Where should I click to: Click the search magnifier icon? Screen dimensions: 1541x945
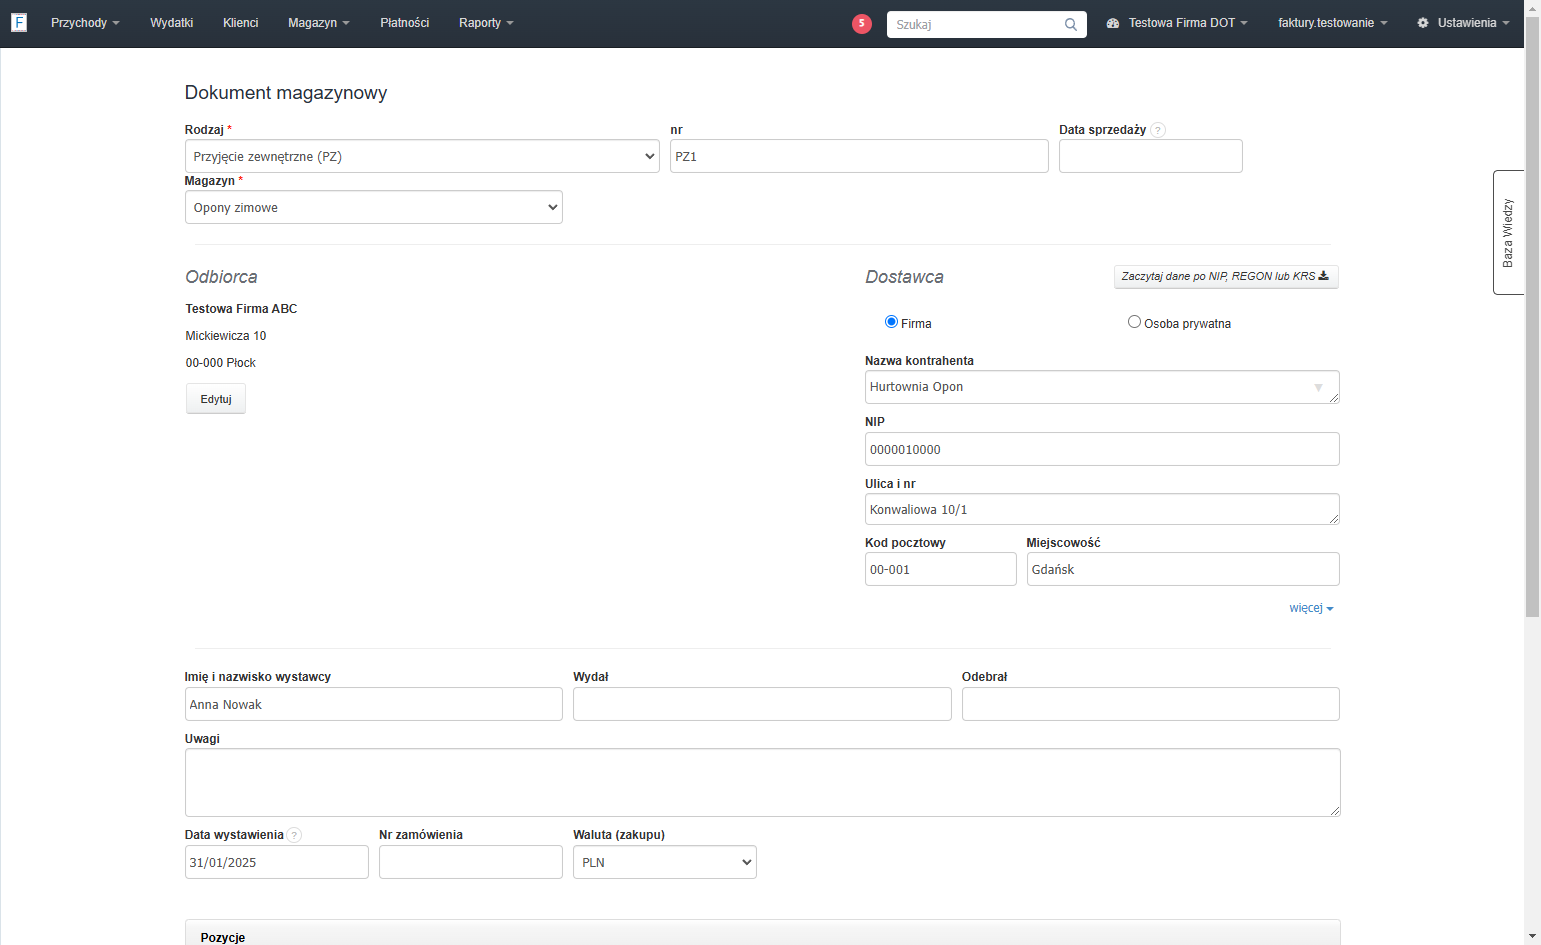(1070, 24)
